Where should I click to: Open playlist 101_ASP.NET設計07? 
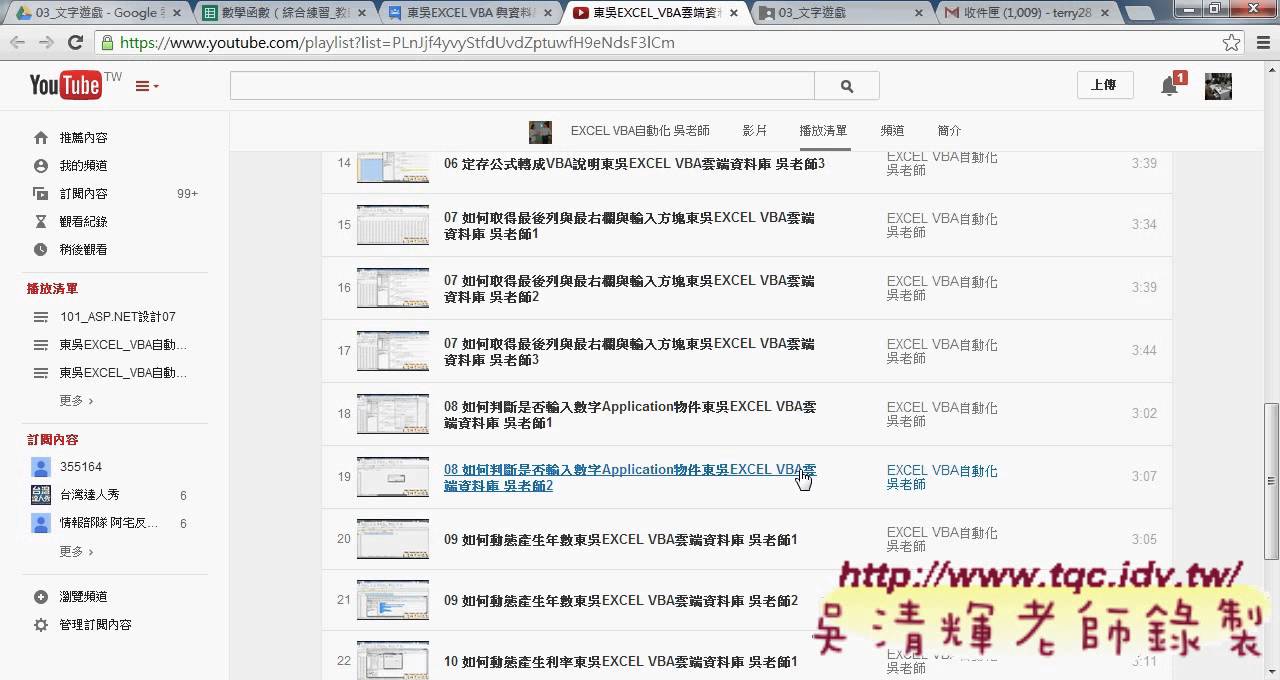pyautogui.click(x=117, y=317)
